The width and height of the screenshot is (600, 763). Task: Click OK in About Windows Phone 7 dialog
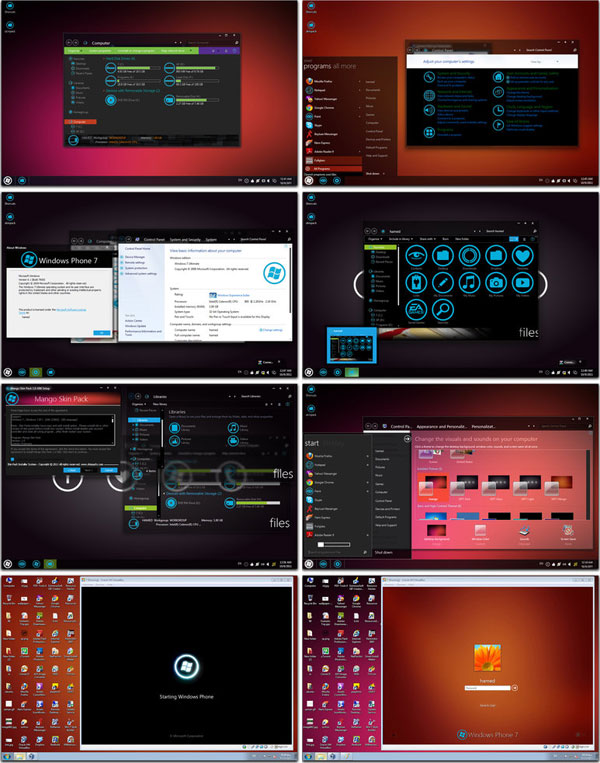point(101,332)
